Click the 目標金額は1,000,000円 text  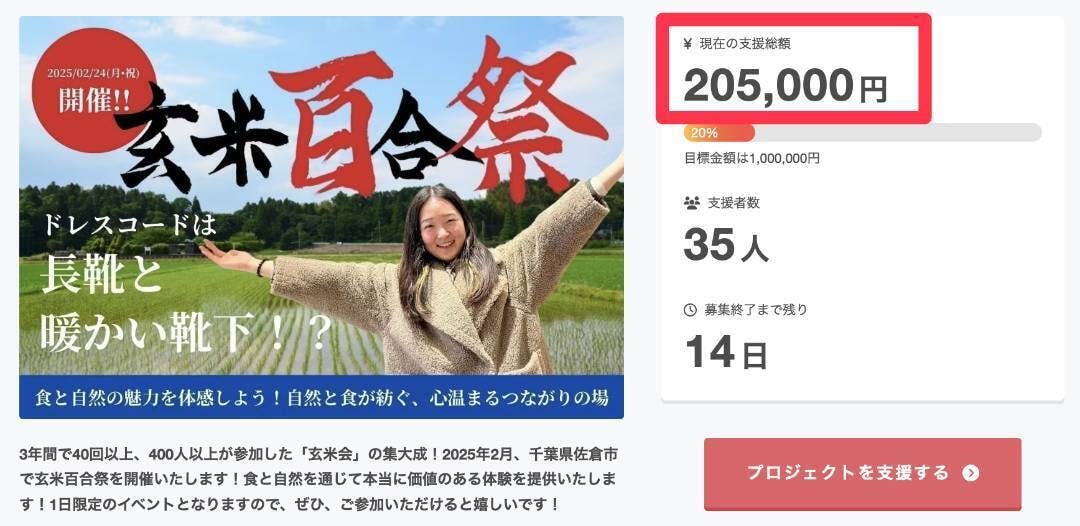click(751, 158)
